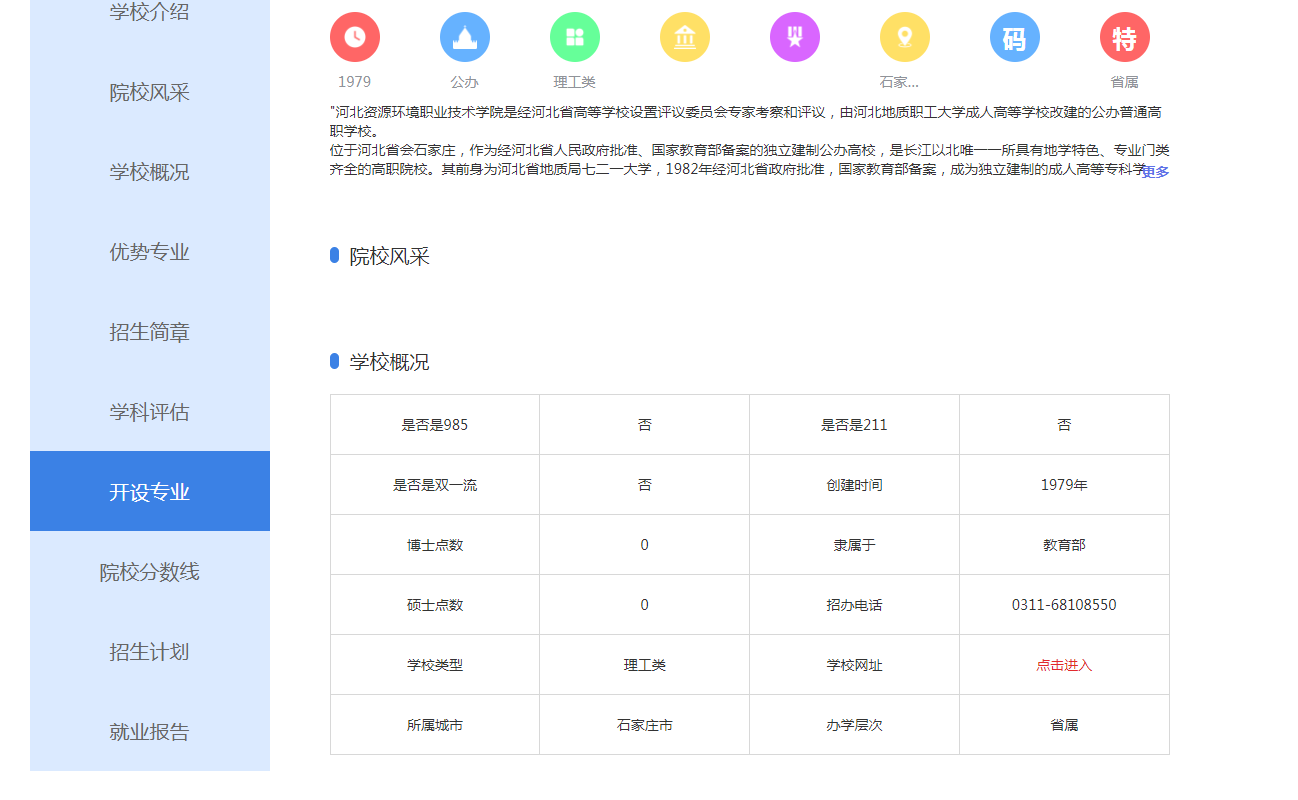Click the purple medal icon
This screenshot has height=800, width=1298.
(x=795, y=37)
